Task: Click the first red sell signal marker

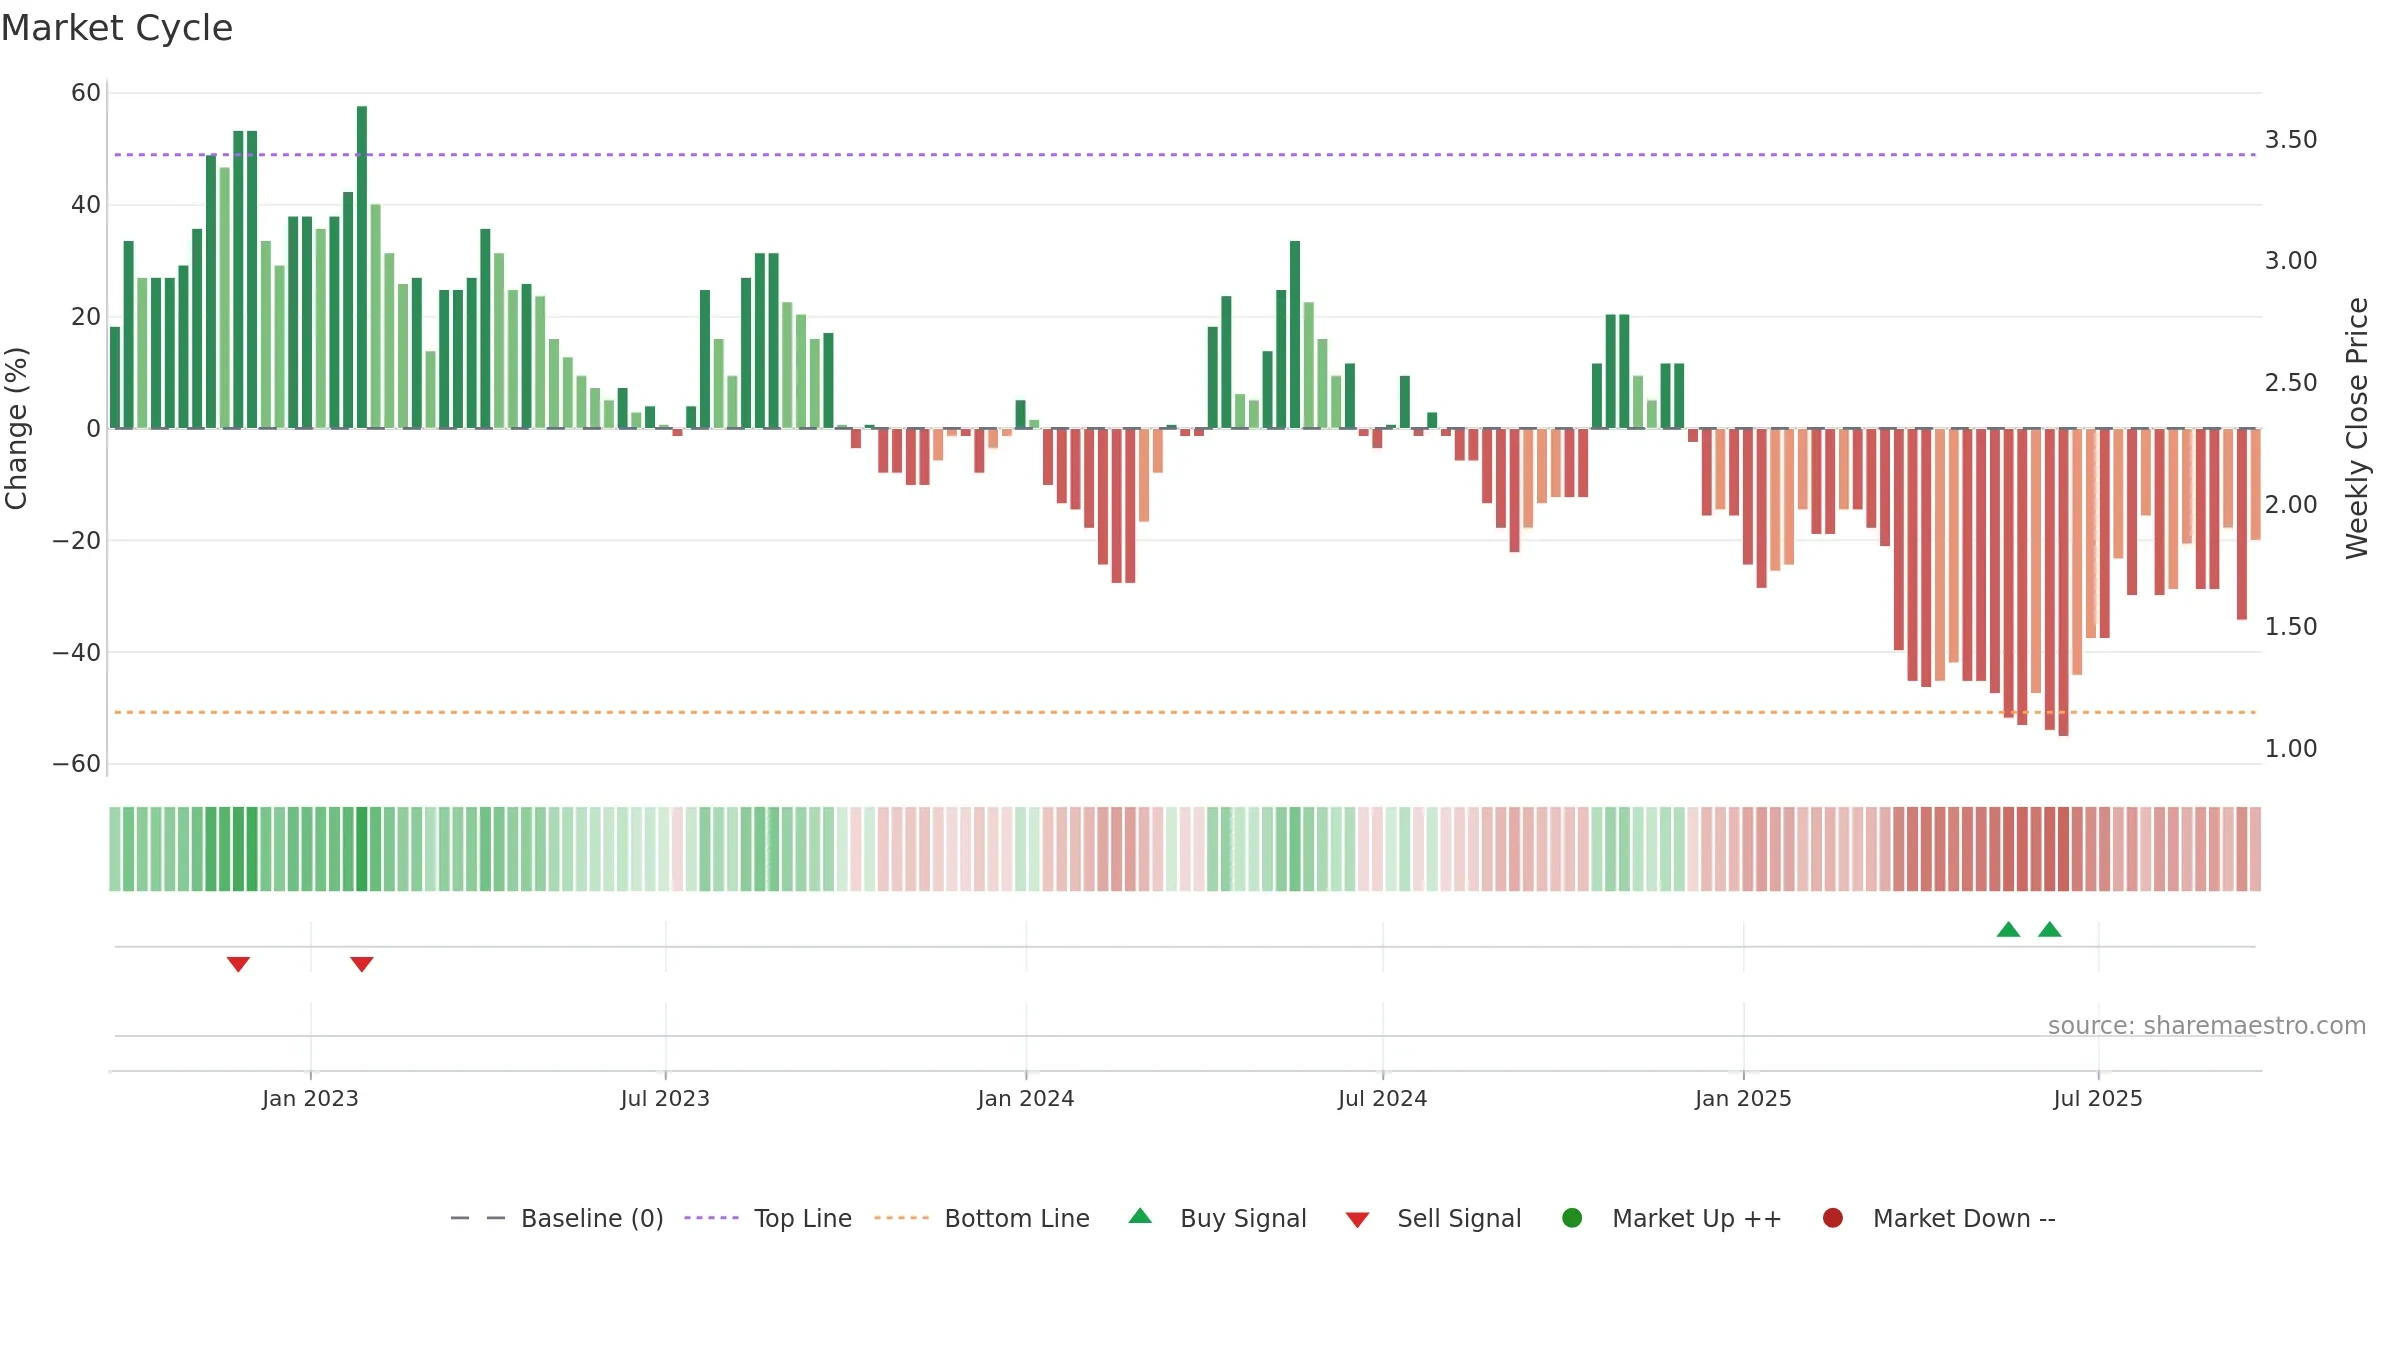Action: [238, 964]
